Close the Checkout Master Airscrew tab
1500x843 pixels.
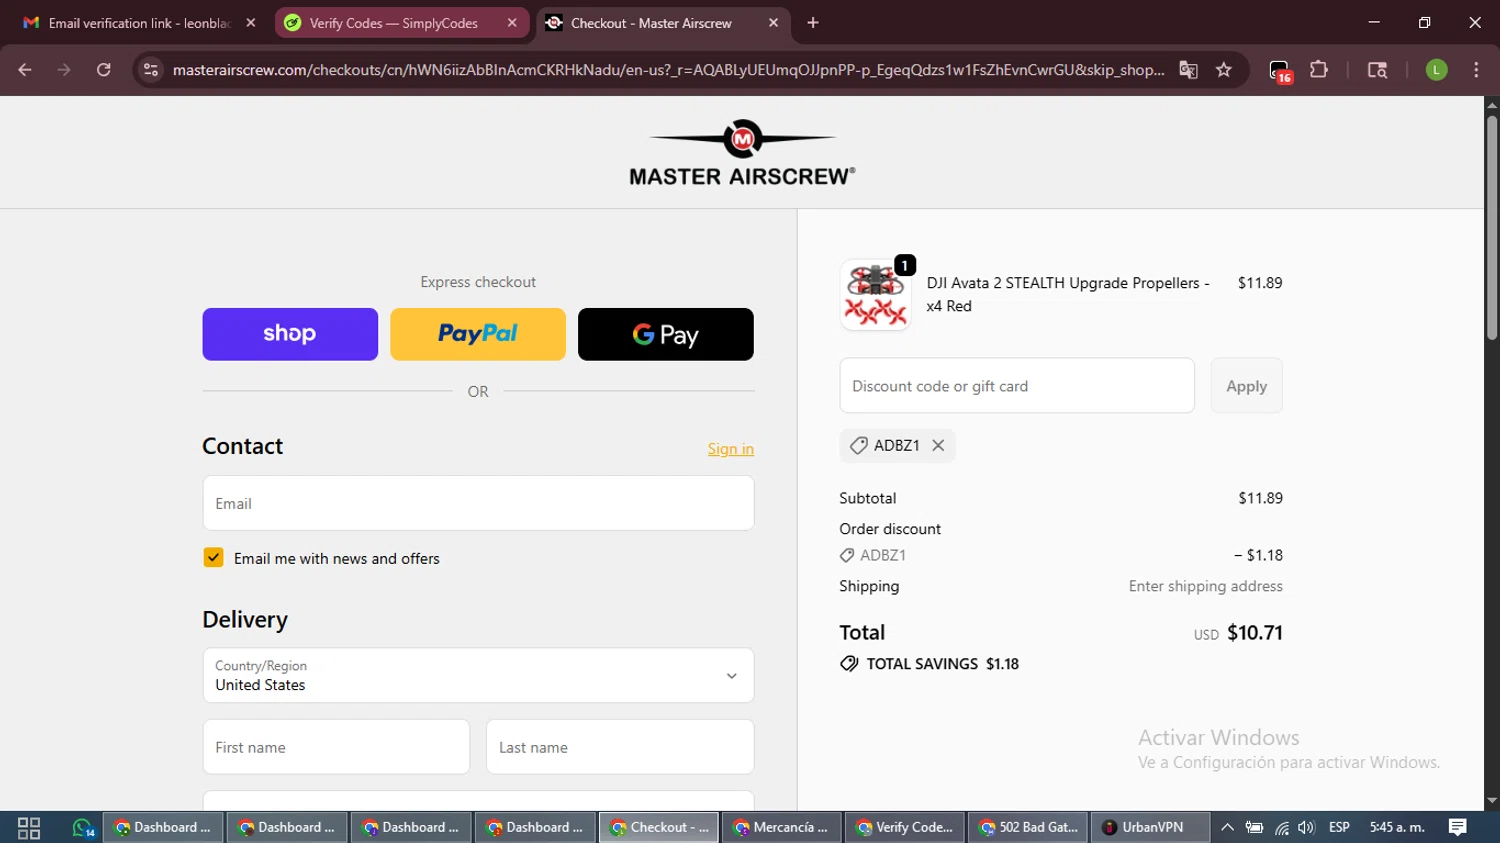(773, 23)
